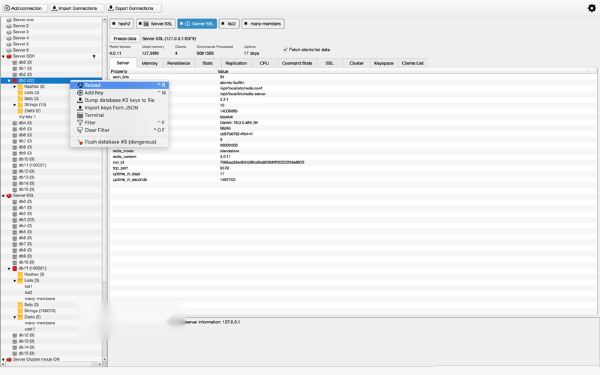This screenshot has height=375, width=600.
Task: Click the Clear Filter funnel icon
Action: (x=80, y=130)
